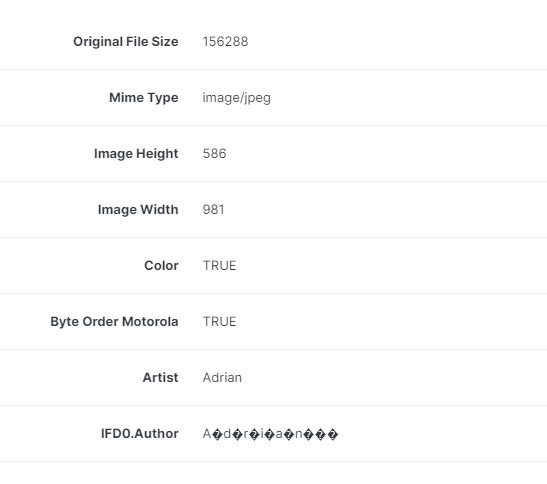Select the height value 586
Image resolution: width=547 pixels, height=484 pixels.
pyautogui.click(x=215, y=154)
